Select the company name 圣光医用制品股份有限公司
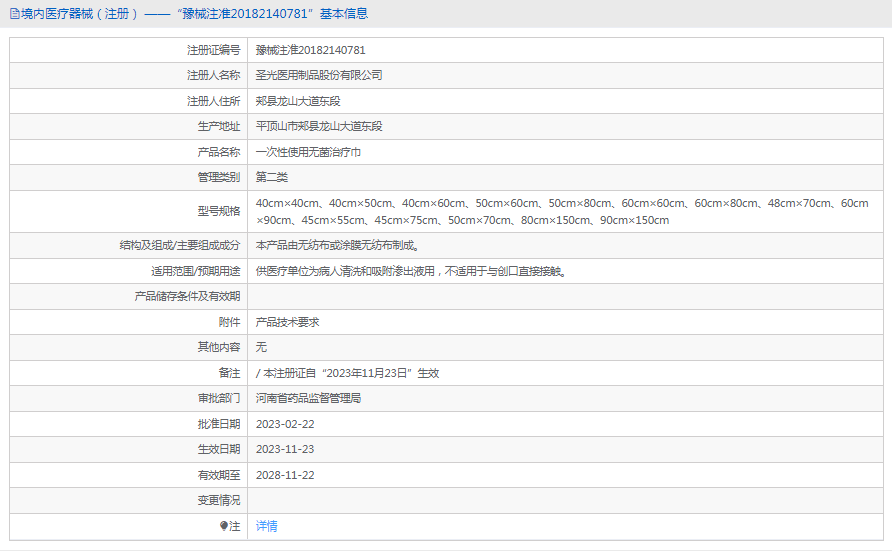 [319, 75]
